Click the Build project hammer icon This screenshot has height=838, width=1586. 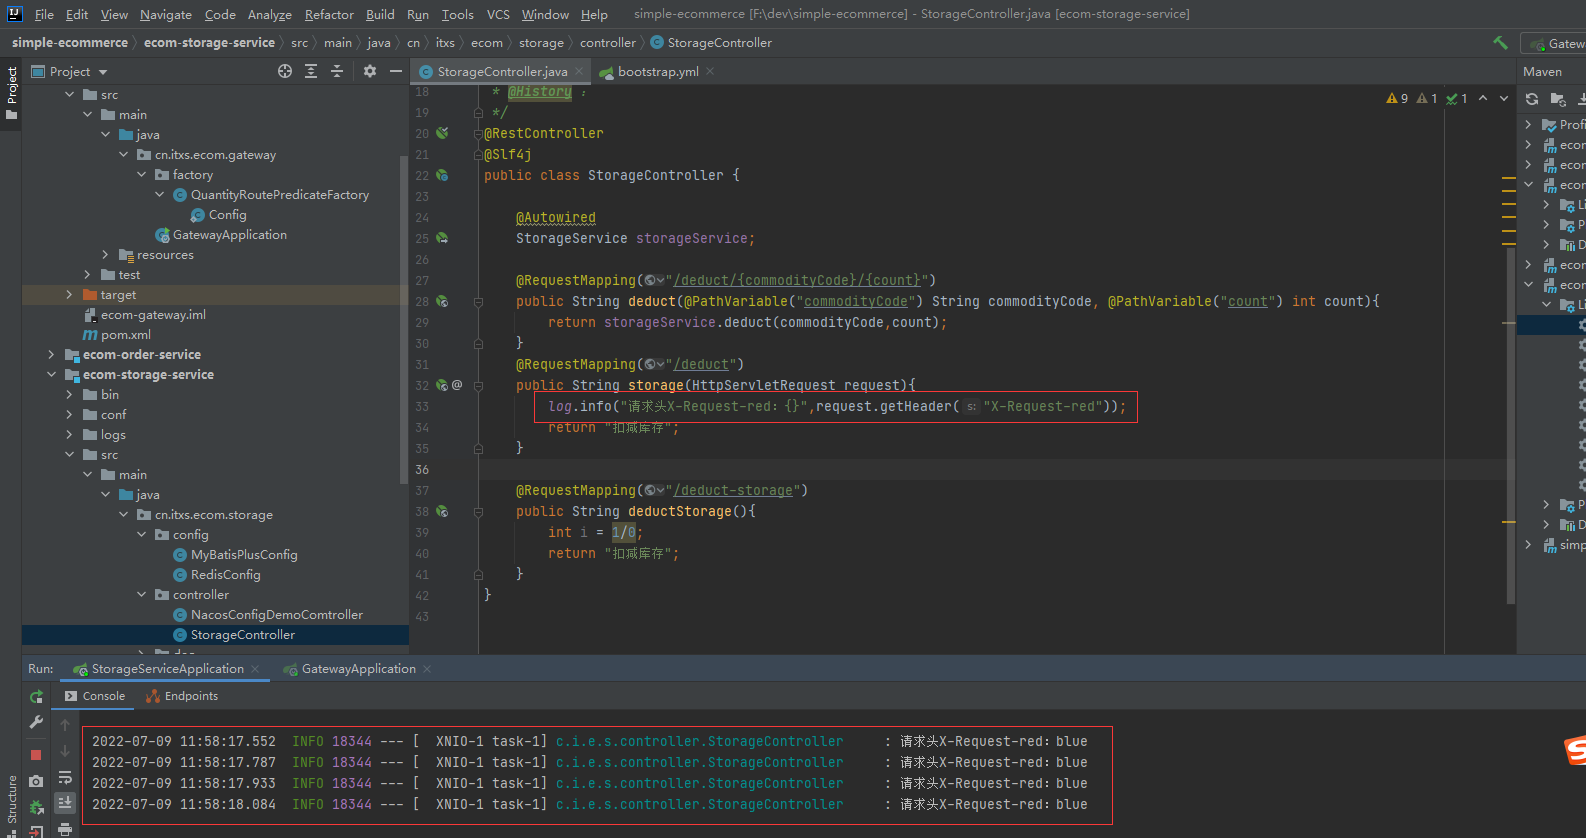pos(1500,43)
